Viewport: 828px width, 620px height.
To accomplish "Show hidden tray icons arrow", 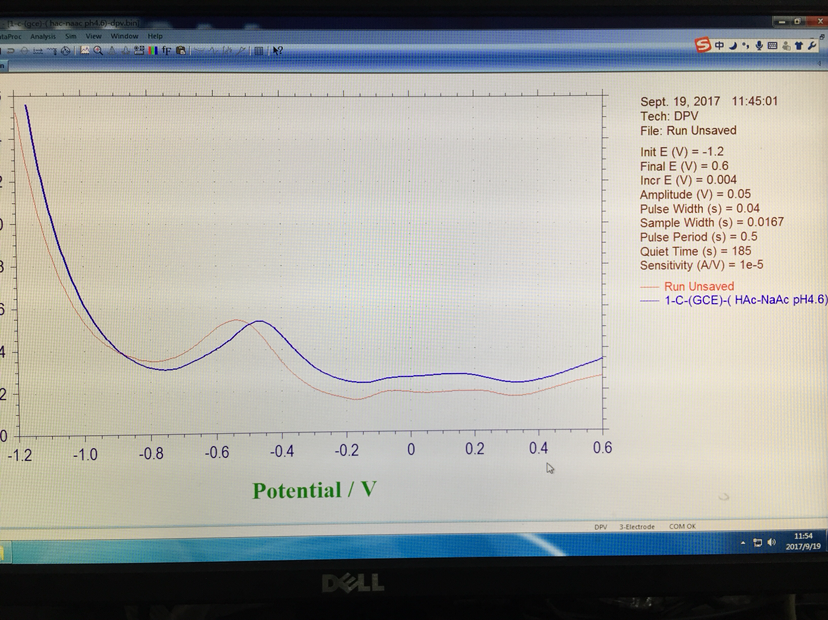I will click(743, 542).
